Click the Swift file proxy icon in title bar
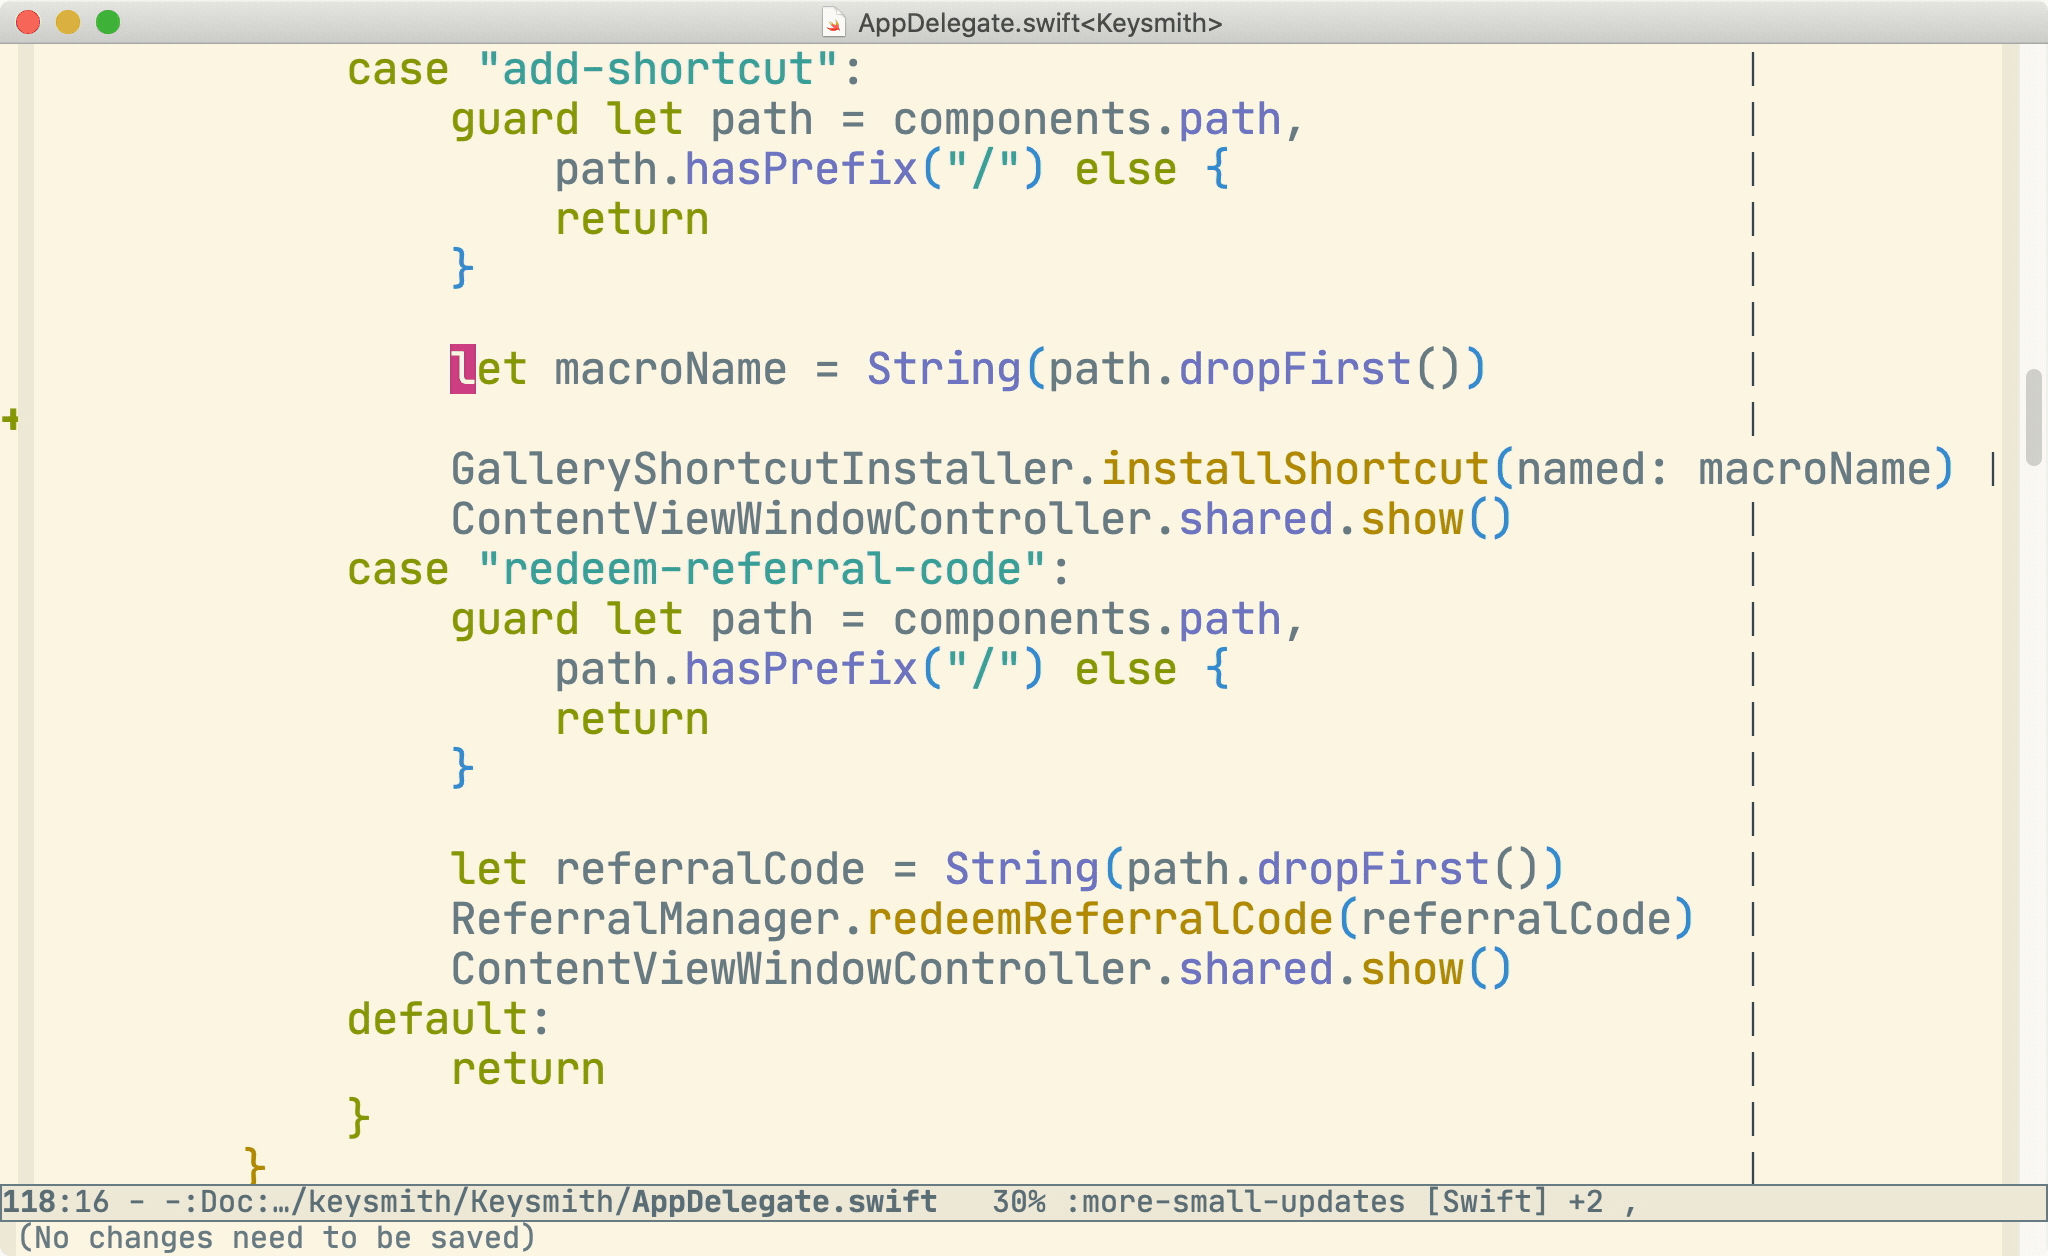 click(x=833, y=22)
